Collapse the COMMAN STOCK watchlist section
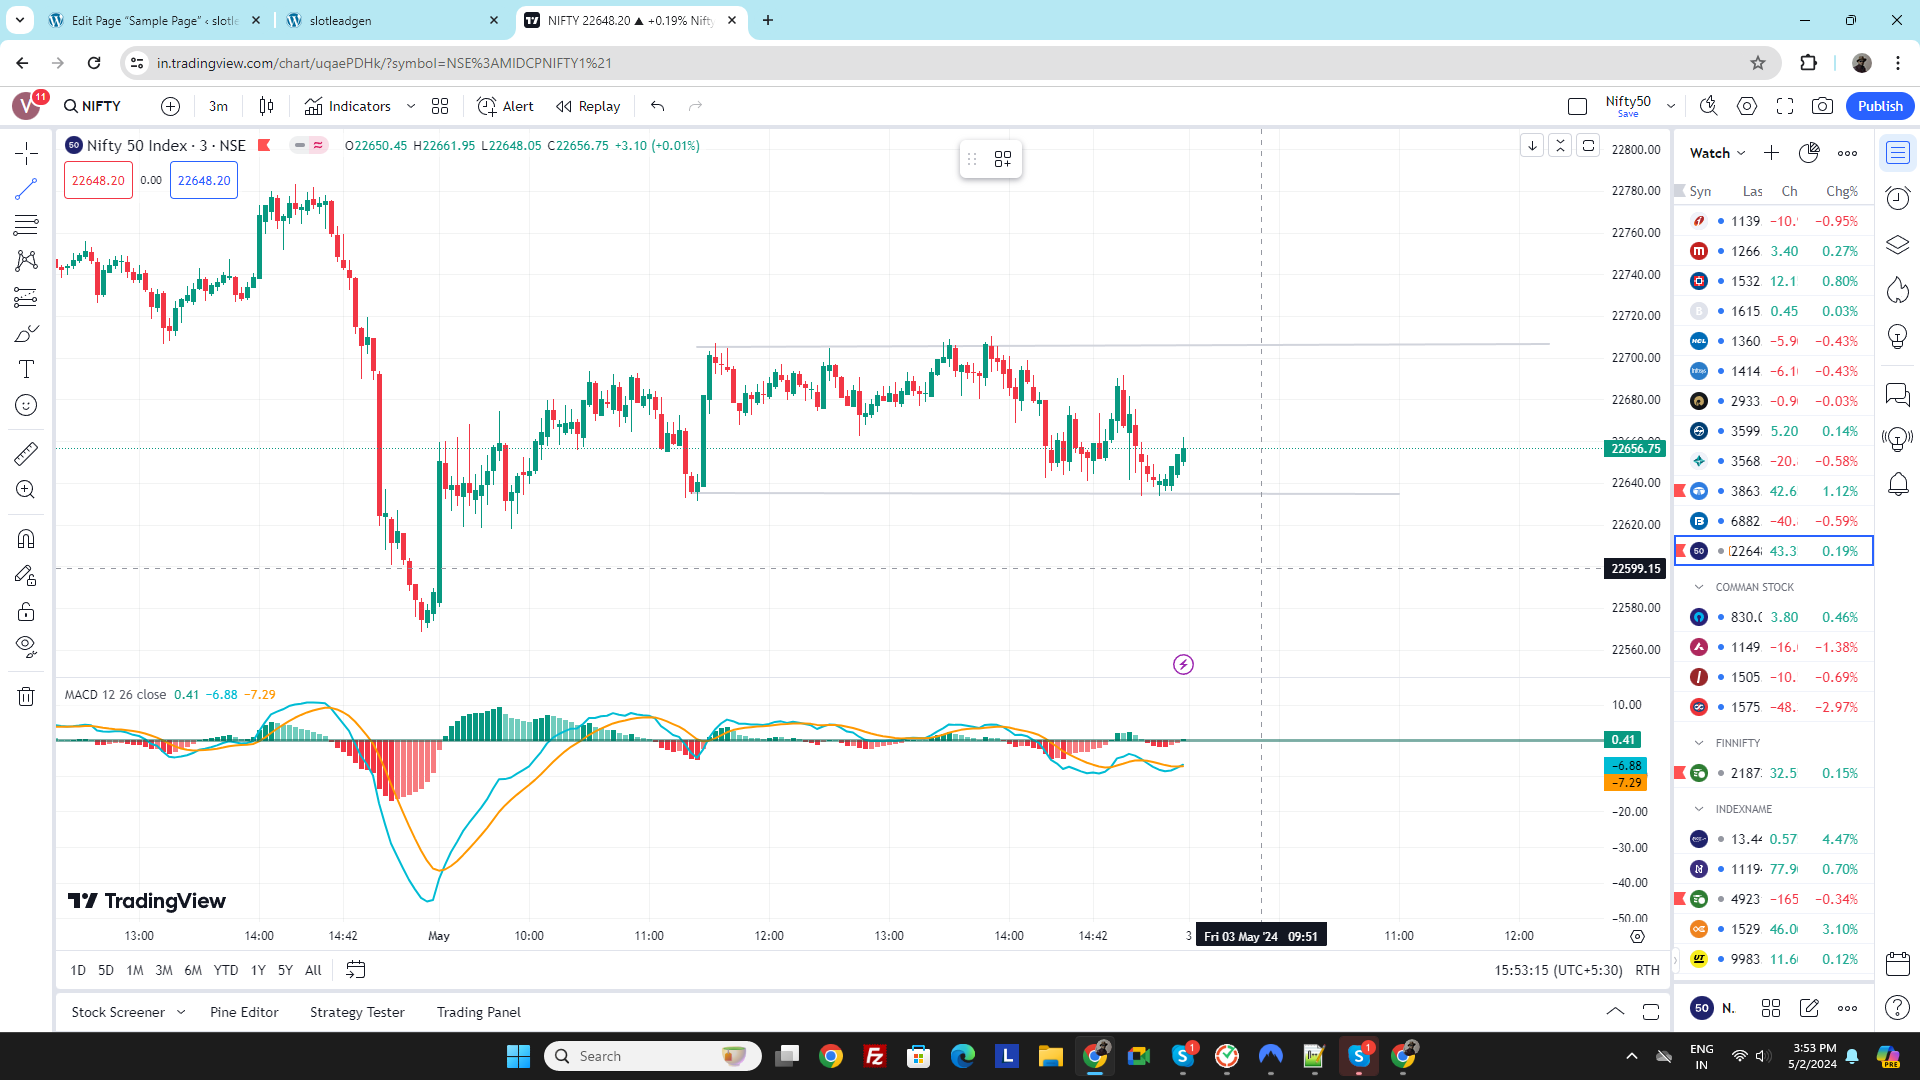Screen dimensions: 1920x1080 1698,587
